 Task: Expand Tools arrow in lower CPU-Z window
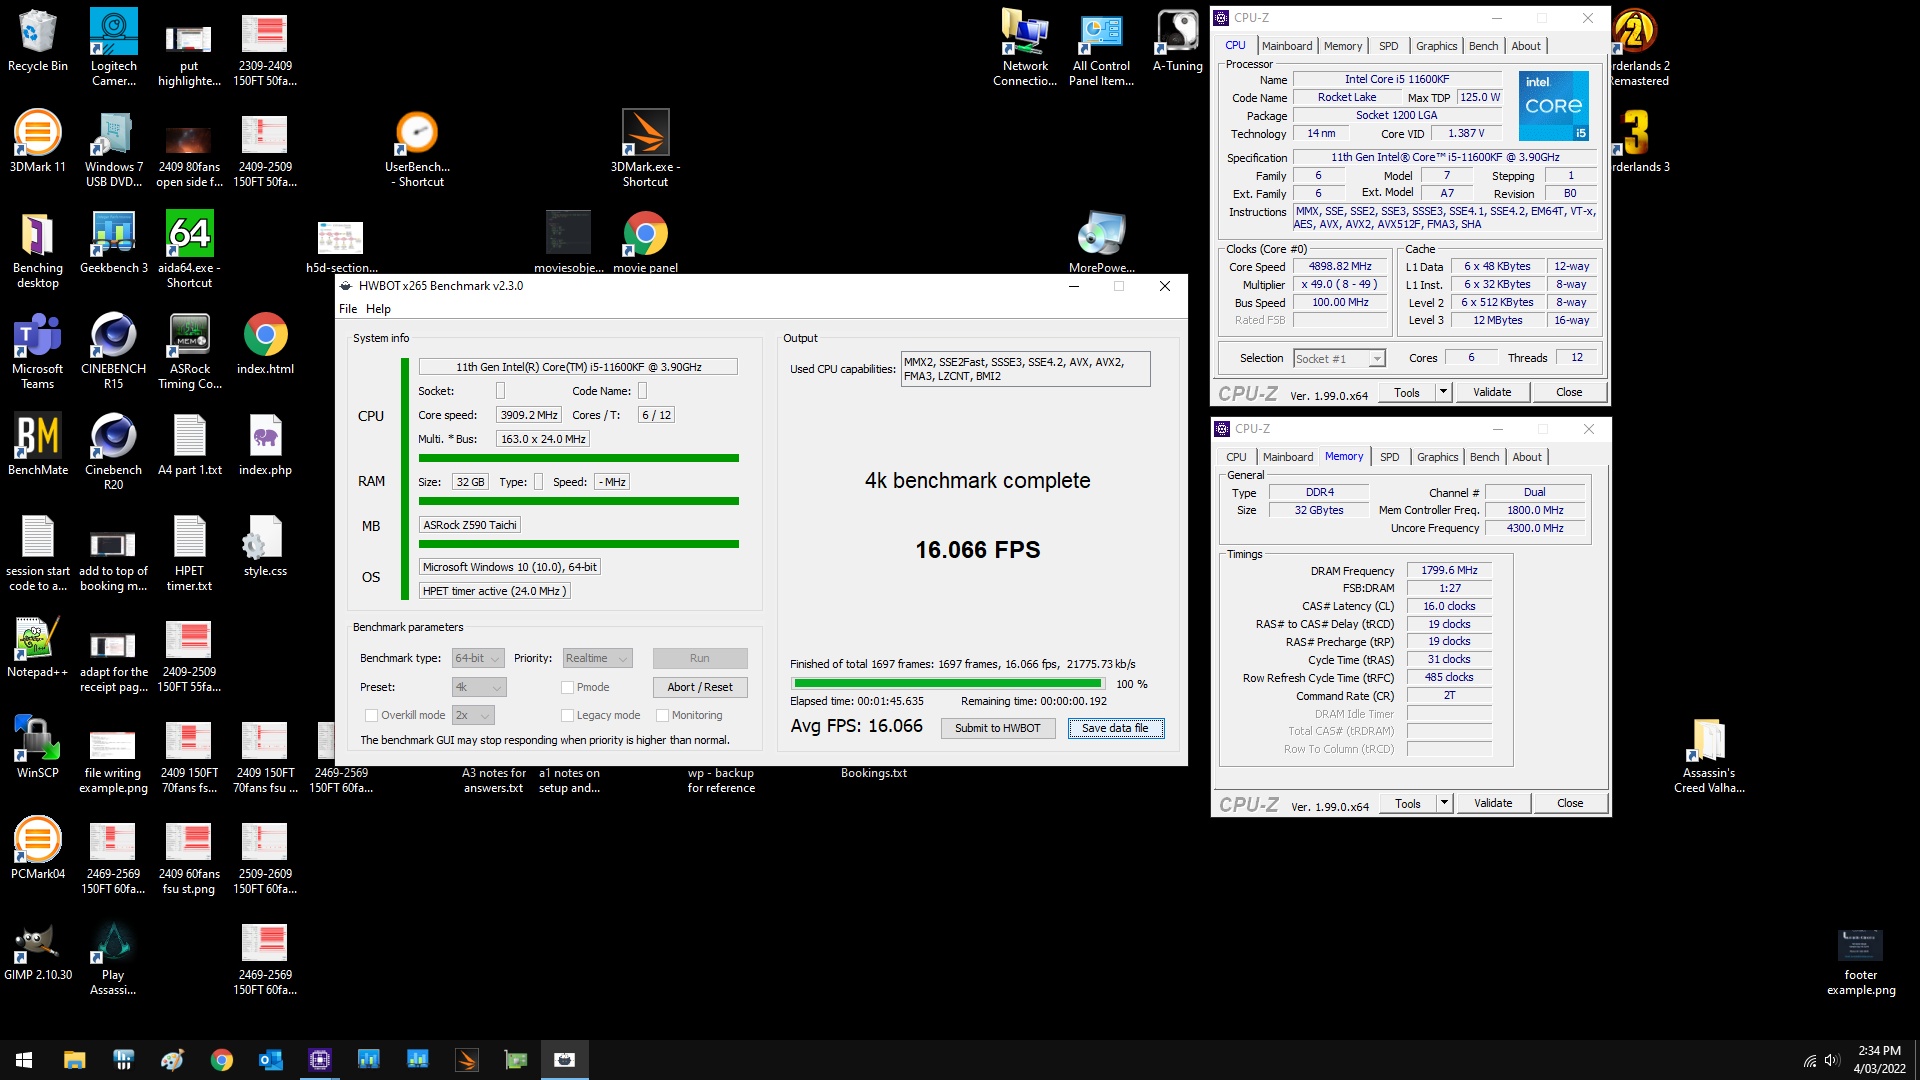coord(1444,803)
